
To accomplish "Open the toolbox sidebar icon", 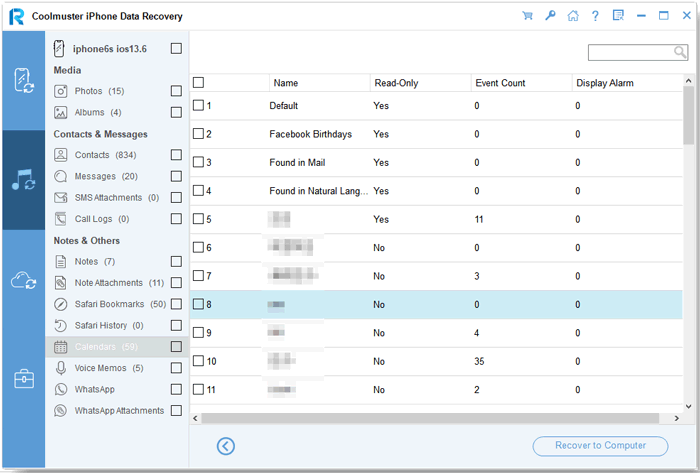I will (24, 379).
